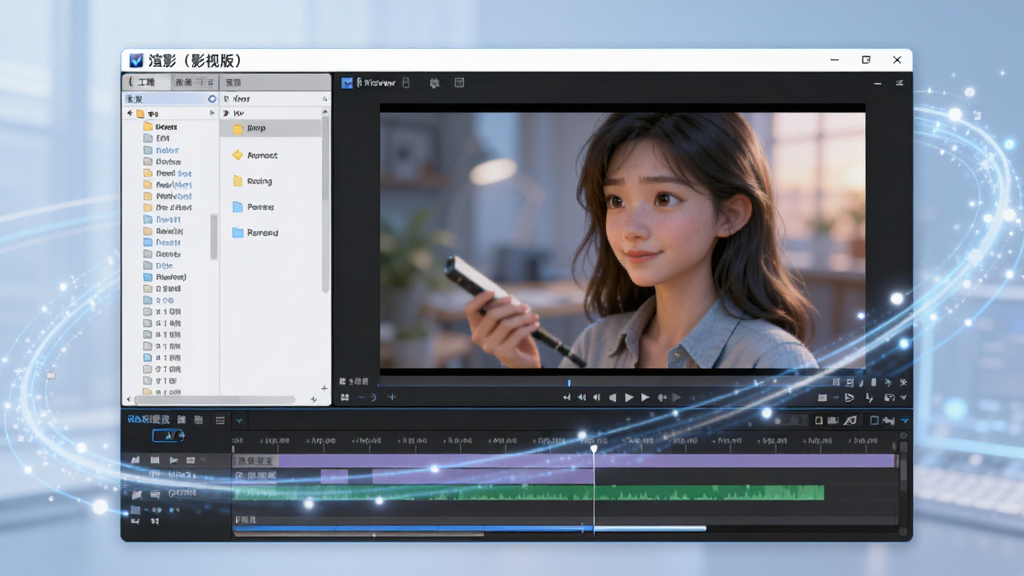Open the yellow Resing folder
The height and width of the screenshot is (576, 1024).
[x=252, y=181]
